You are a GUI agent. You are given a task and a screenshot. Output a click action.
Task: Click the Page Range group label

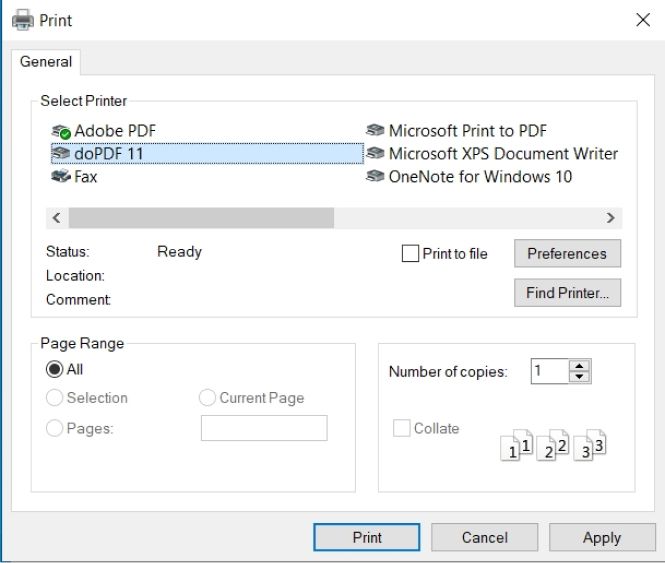(82, 343)
